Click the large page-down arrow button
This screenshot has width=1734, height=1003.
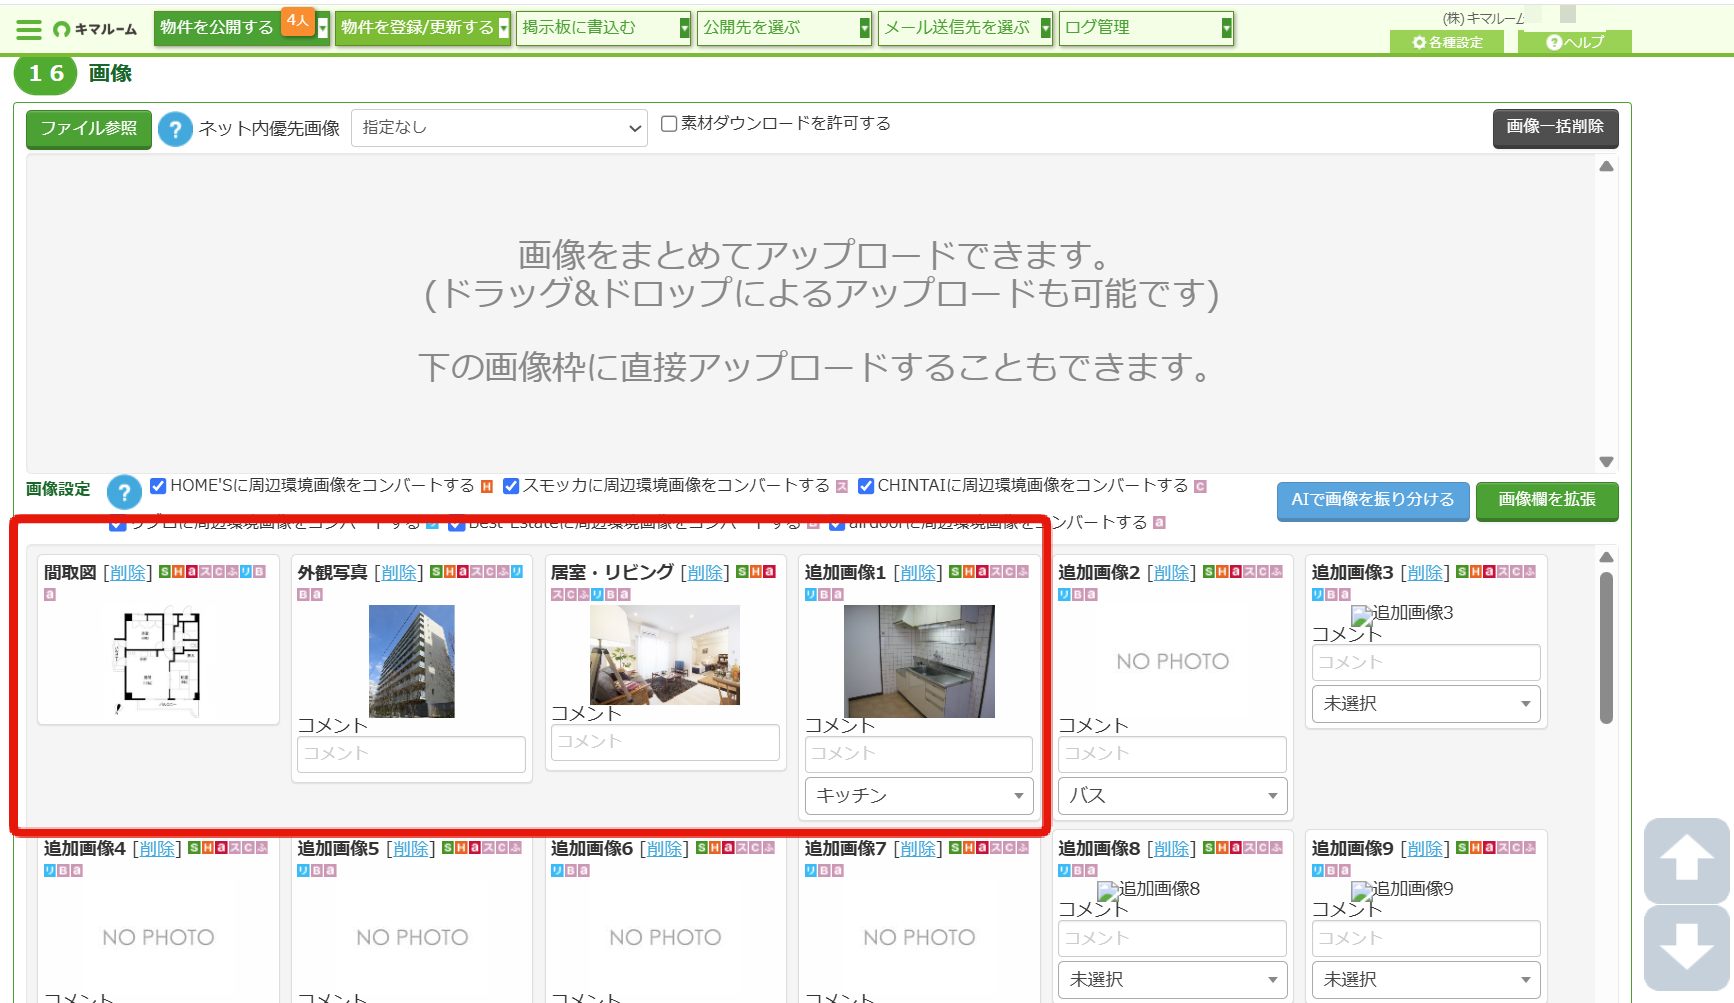pyautogui.click(x=1687, y=948)
